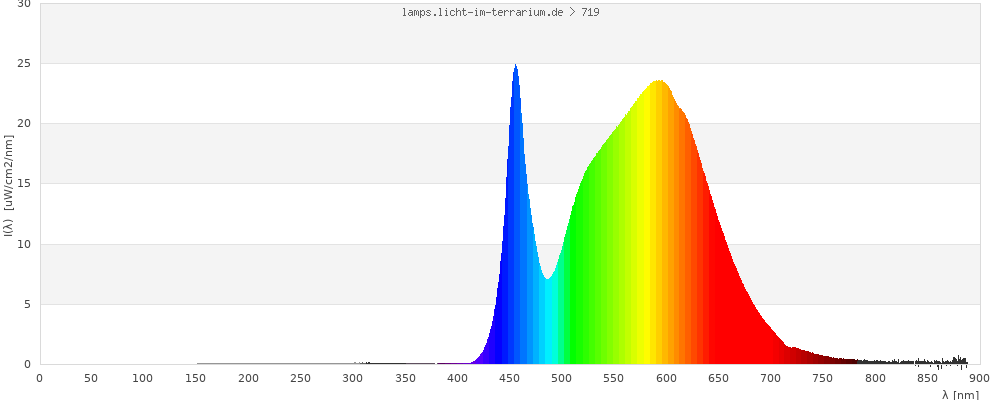Click the x-axis tick label 600

point(666,378)
